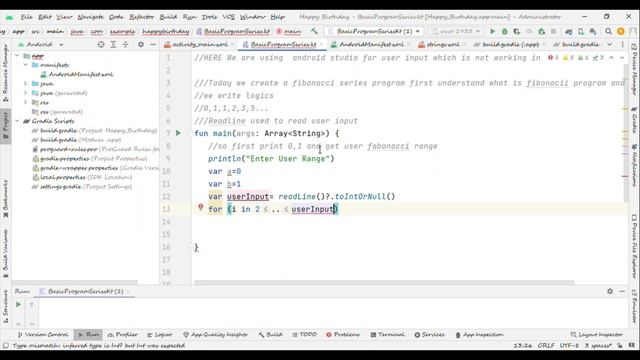Image resolution: width=640 pixels, height=360 pixels.
Task: Go to next highlighted error arrow
Action: (x=622, y=58)
